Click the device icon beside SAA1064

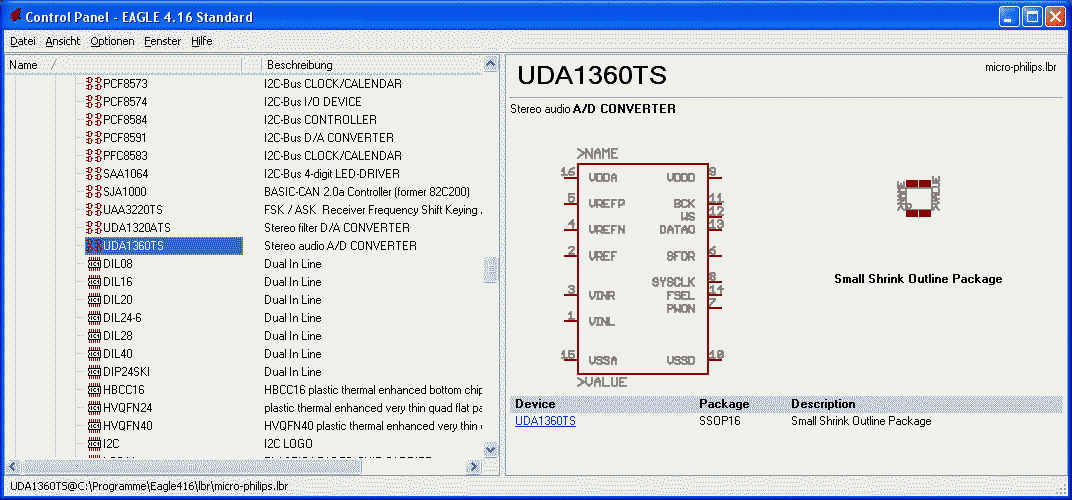(94, 174)
